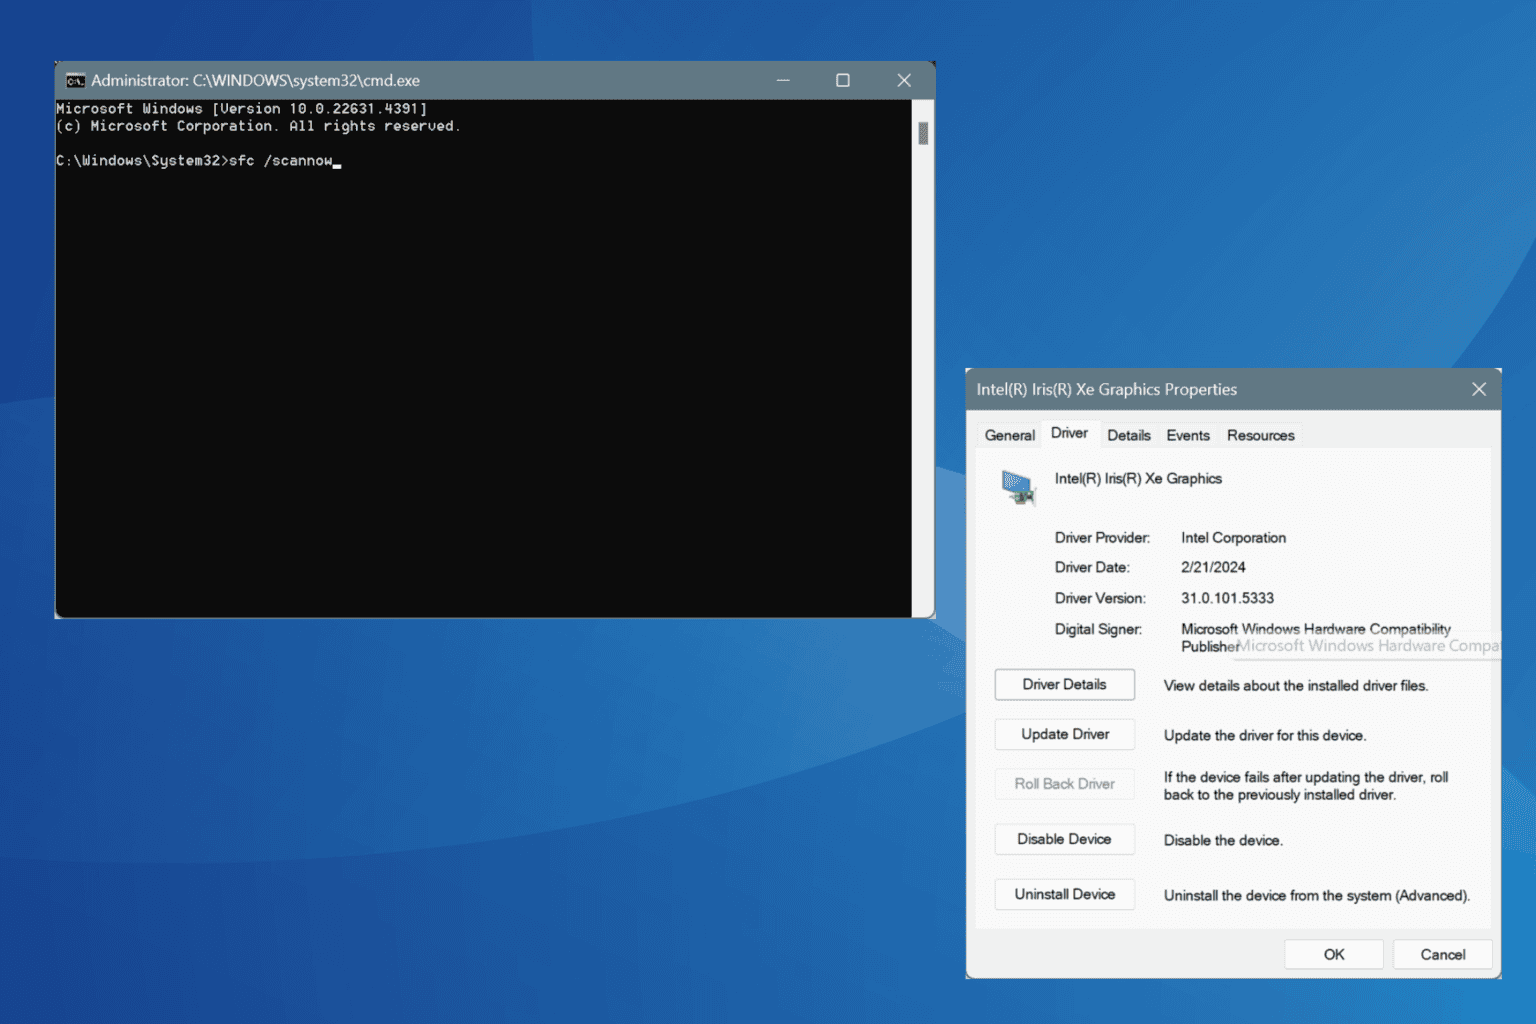Click the Driver Details button
1536x1024 pixels.
pyautogui.click(x=1064, y=684)
